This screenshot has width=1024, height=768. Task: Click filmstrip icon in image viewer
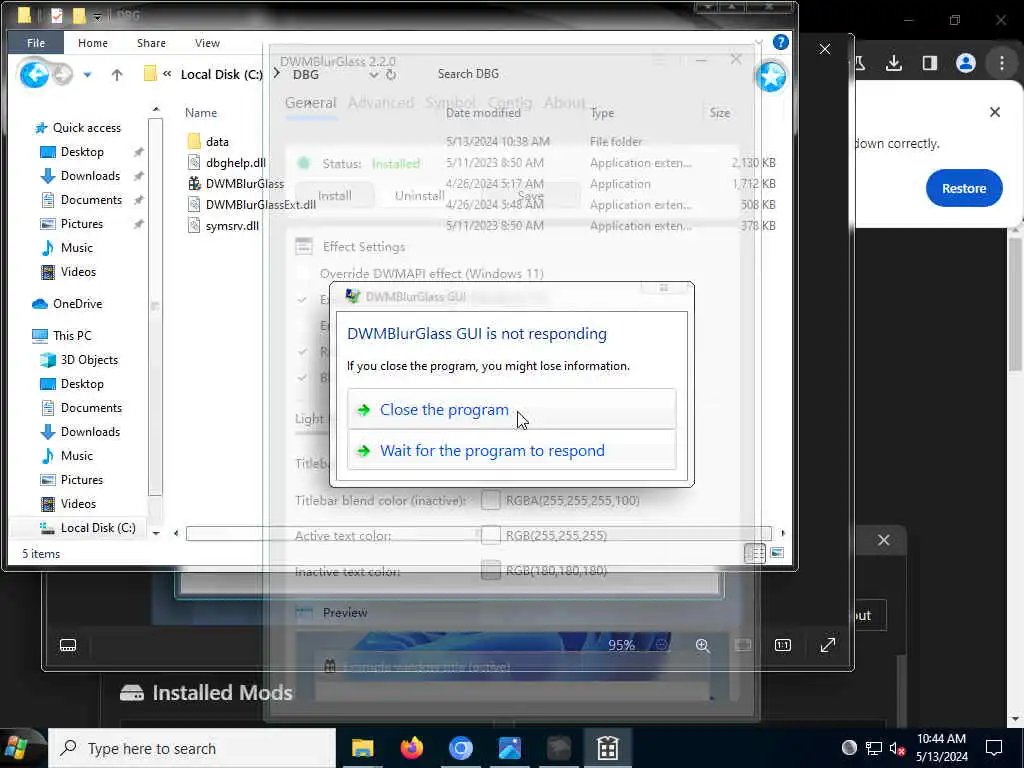click(x=68, y=645)
